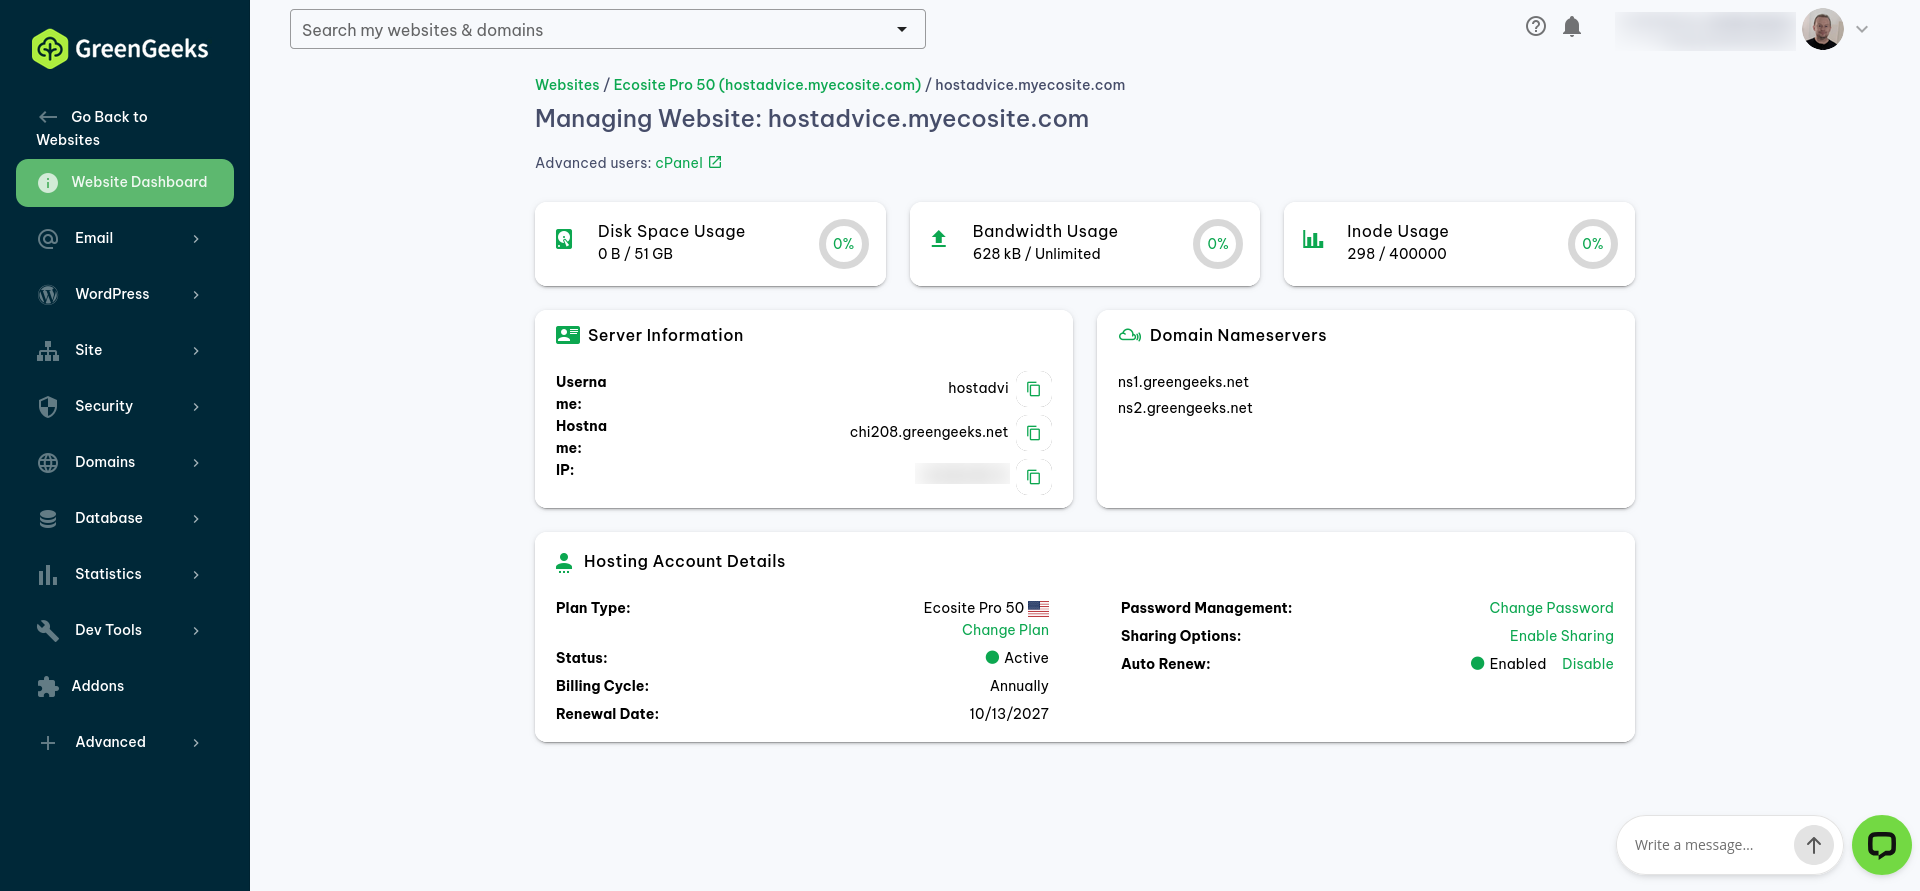The height and width of the screenshot is (891, 1920).
Task: Expand the WordPress sidebar menu
Action: 125,294
